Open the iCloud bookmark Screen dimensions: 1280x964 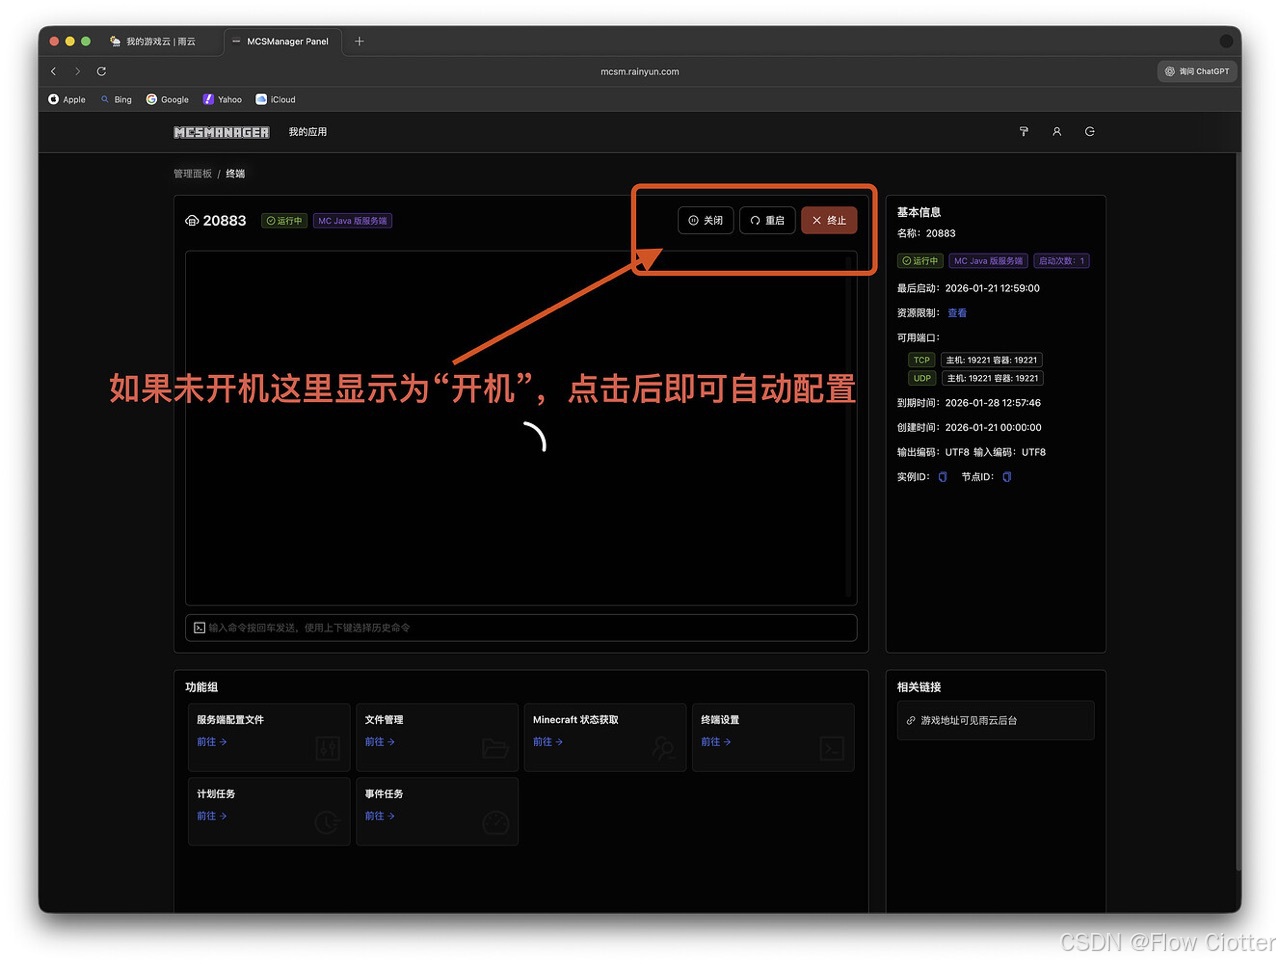coord(276,99)
